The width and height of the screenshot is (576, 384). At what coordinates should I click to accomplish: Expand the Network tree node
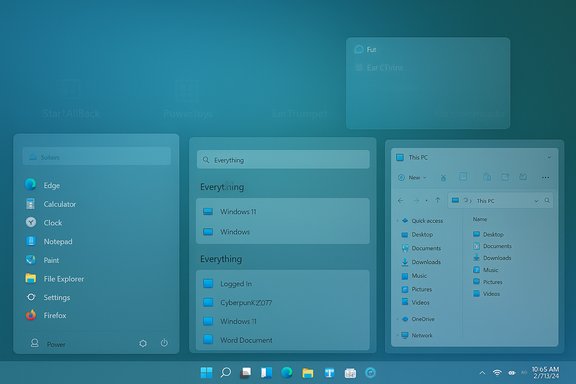[x=397, y=335]
